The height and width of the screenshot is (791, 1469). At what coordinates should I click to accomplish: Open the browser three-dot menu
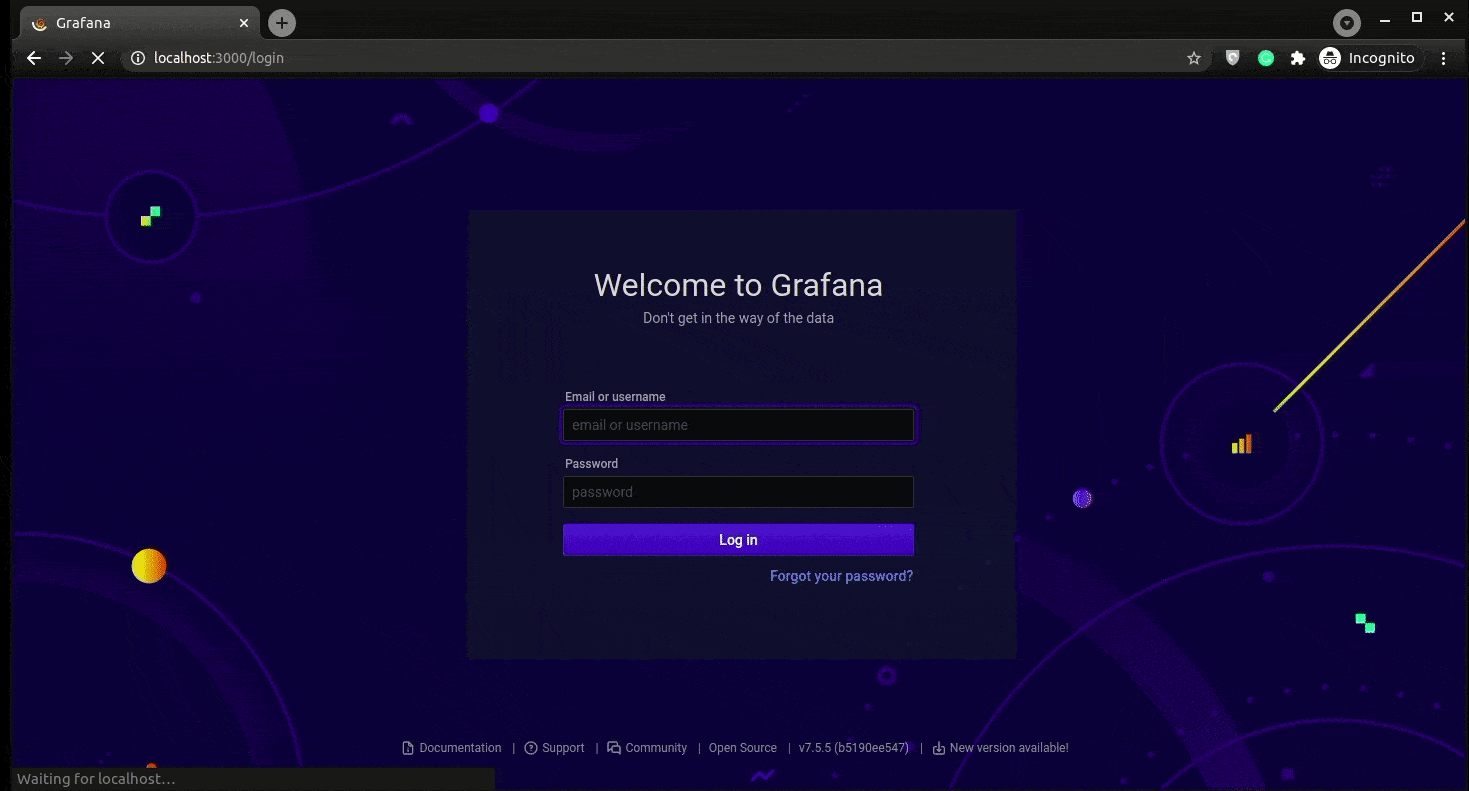tap(1443, 58)
